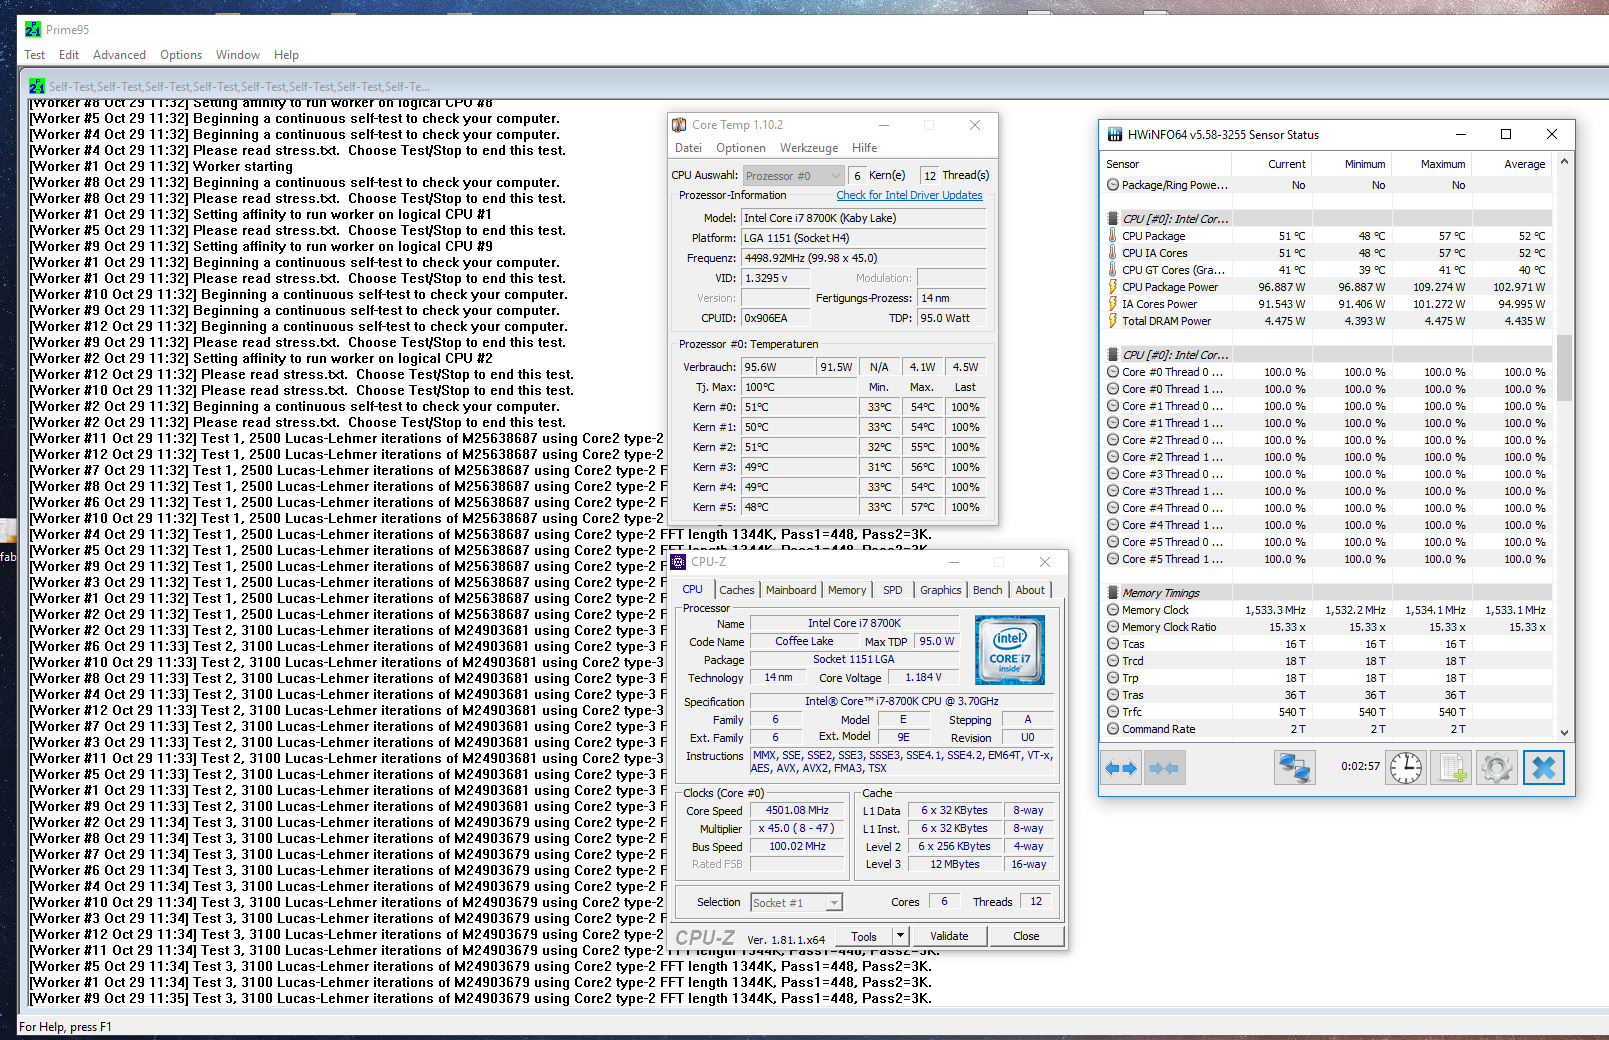Click the Average column header in HWiNFO
Image resolution: width=1609 pixels, height=1040 pixels.
[x=1512, y=164]
